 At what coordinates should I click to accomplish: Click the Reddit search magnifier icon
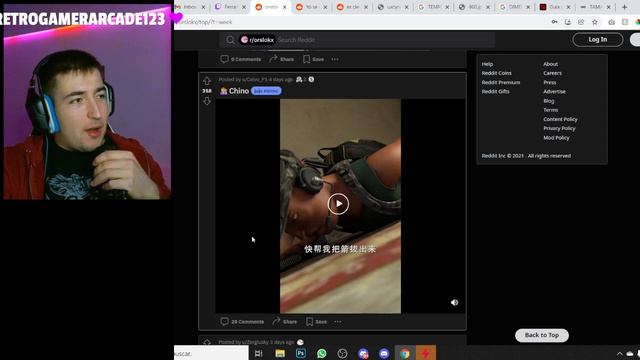tap(230, 40)
